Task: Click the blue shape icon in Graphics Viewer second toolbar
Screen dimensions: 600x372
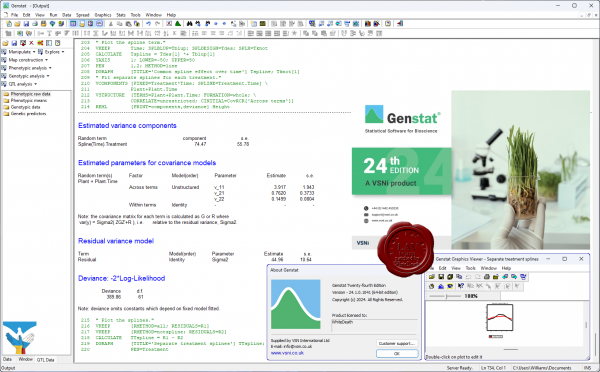Action: coord(441,286)
